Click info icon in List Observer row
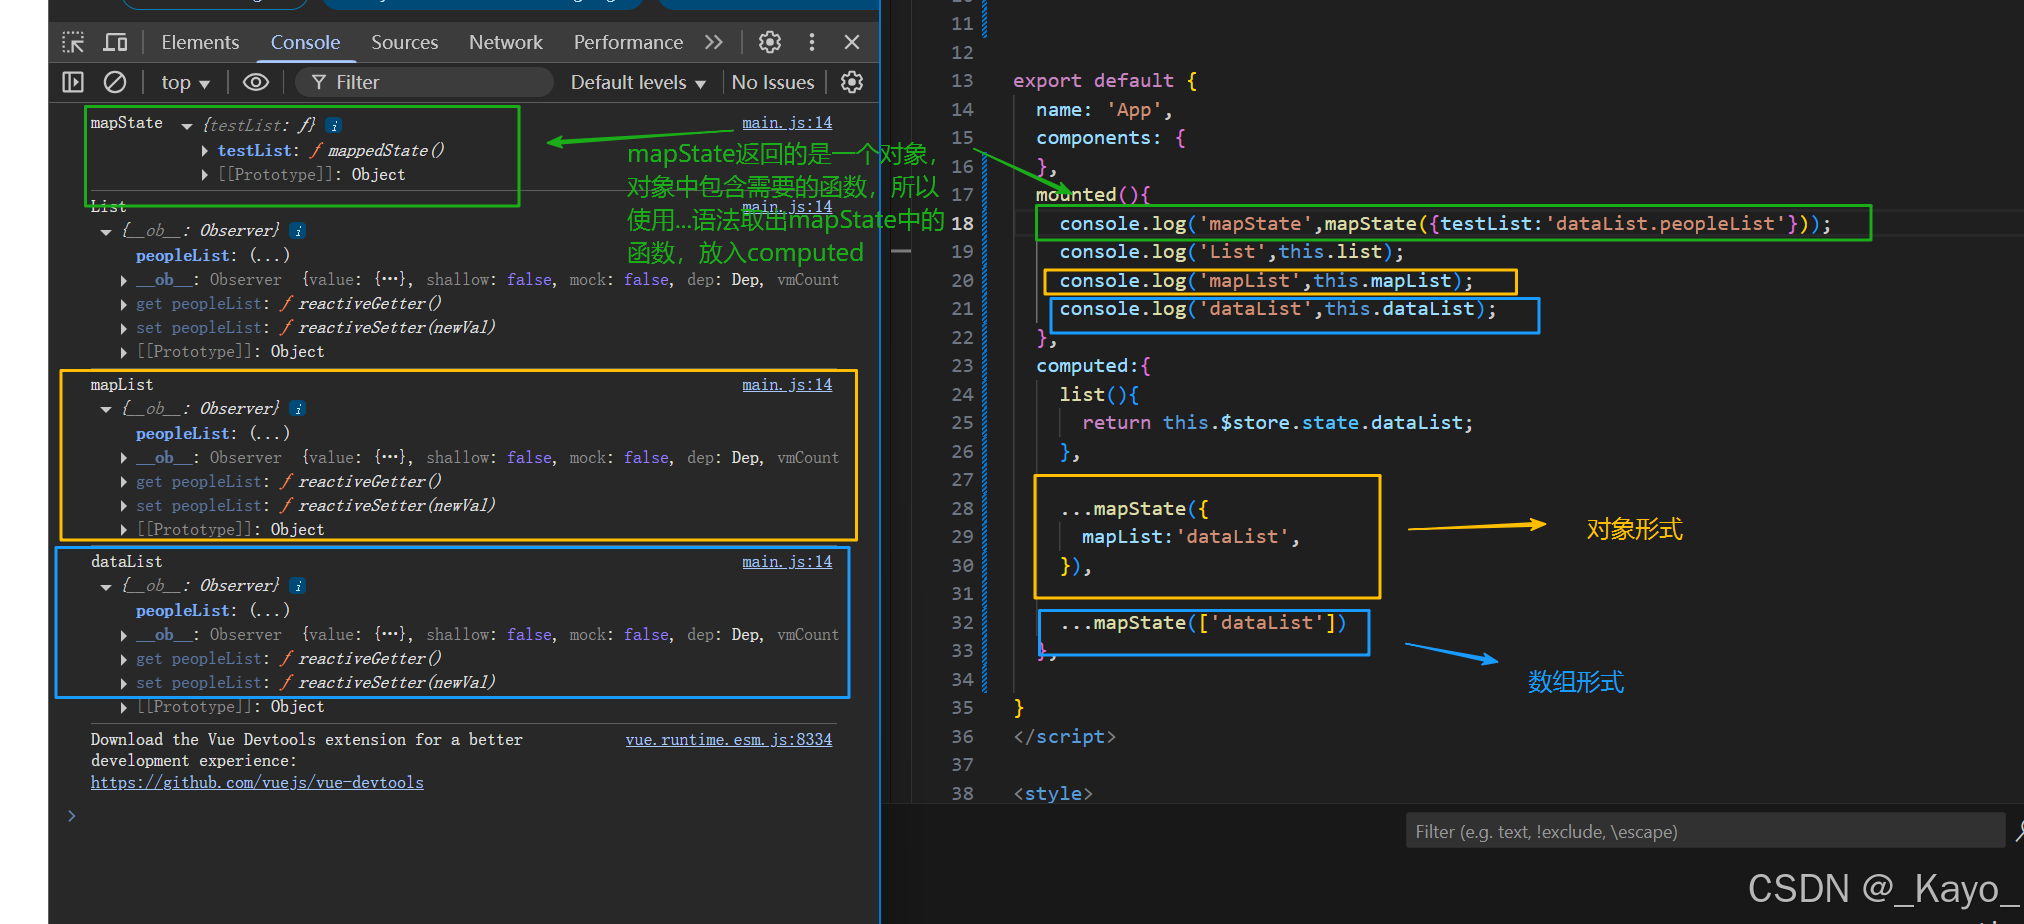 [298, 231]
